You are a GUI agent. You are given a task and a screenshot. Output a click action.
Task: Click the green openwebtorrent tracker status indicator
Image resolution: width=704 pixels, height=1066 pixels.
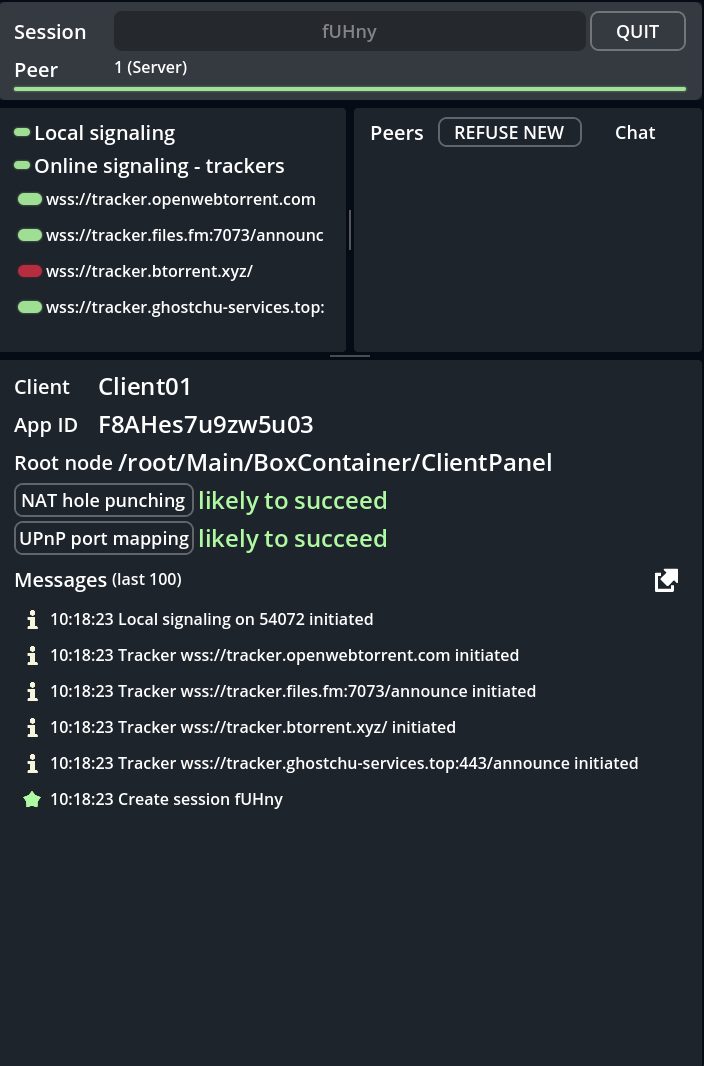pyautogui.click(x=30, y=199)
